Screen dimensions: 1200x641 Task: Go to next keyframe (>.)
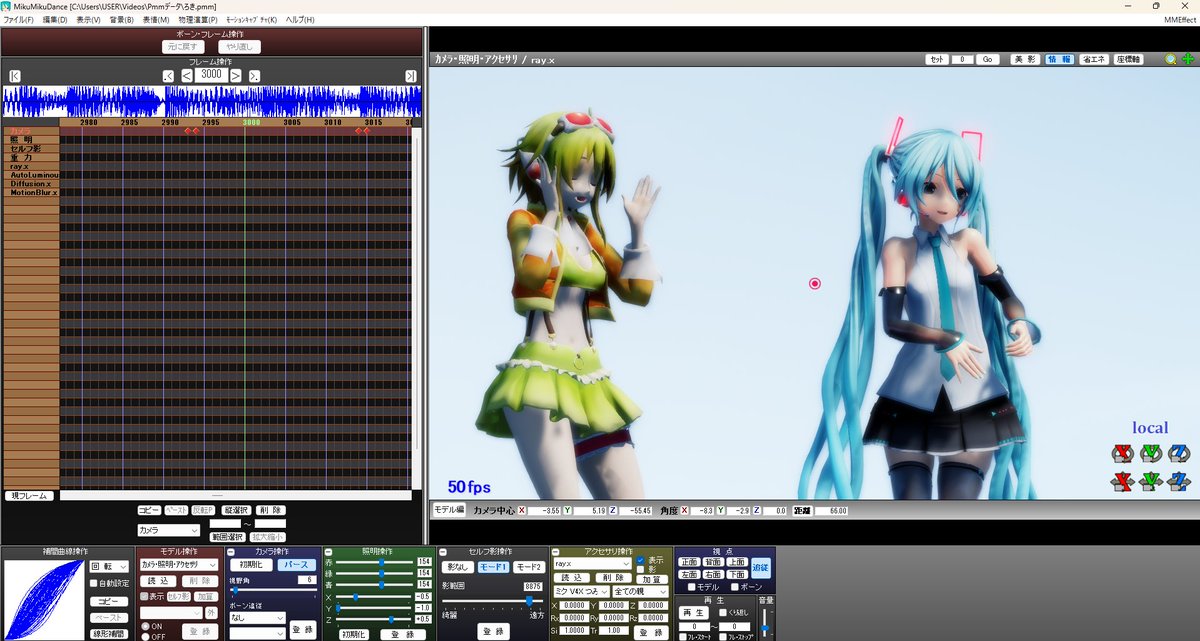click(254, 76)
